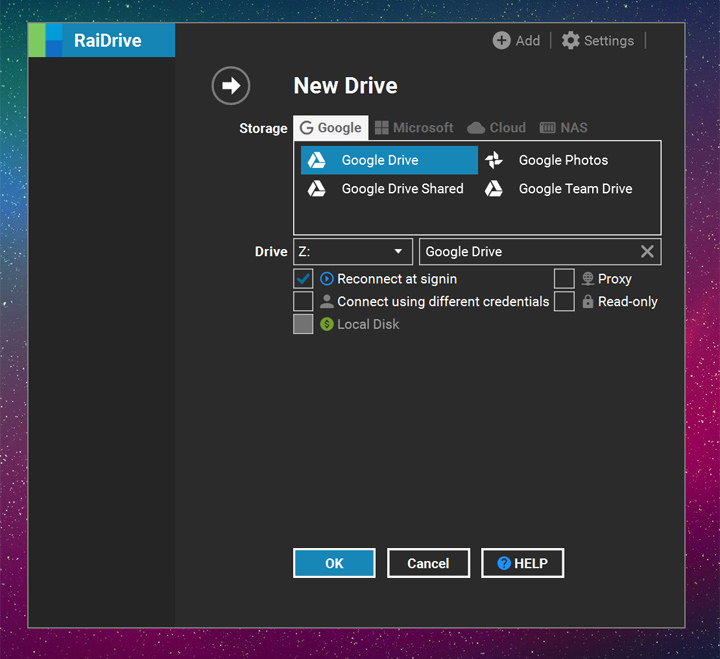This screenshot has height=659, width=720.
Task: Click the RaiDrive title text
Action: [108, 40]
